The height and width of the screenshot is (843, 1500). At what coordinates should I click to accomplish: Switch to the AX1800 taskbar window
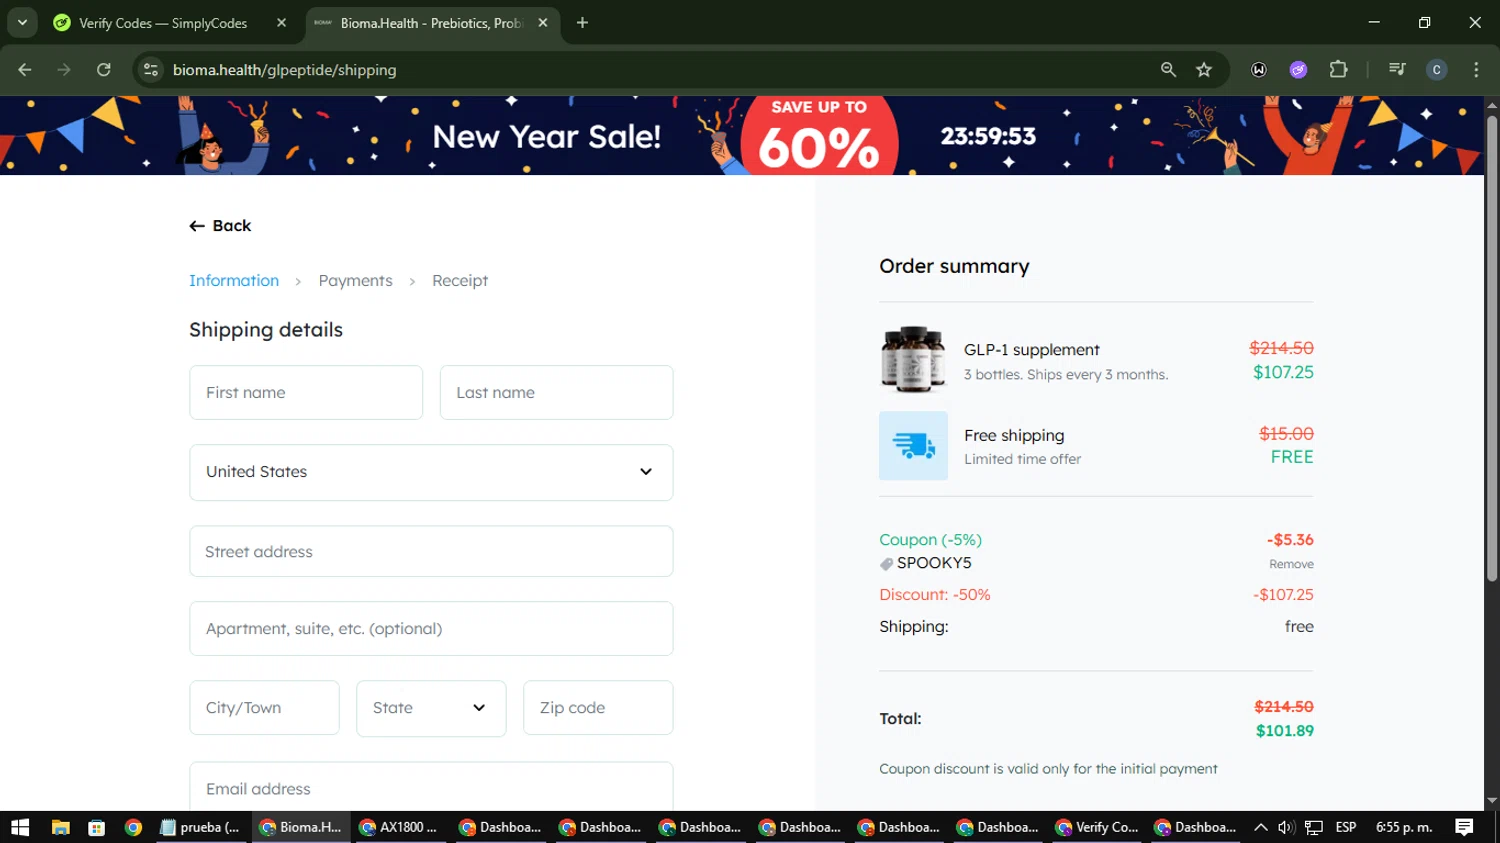click(x=400, y=827)
